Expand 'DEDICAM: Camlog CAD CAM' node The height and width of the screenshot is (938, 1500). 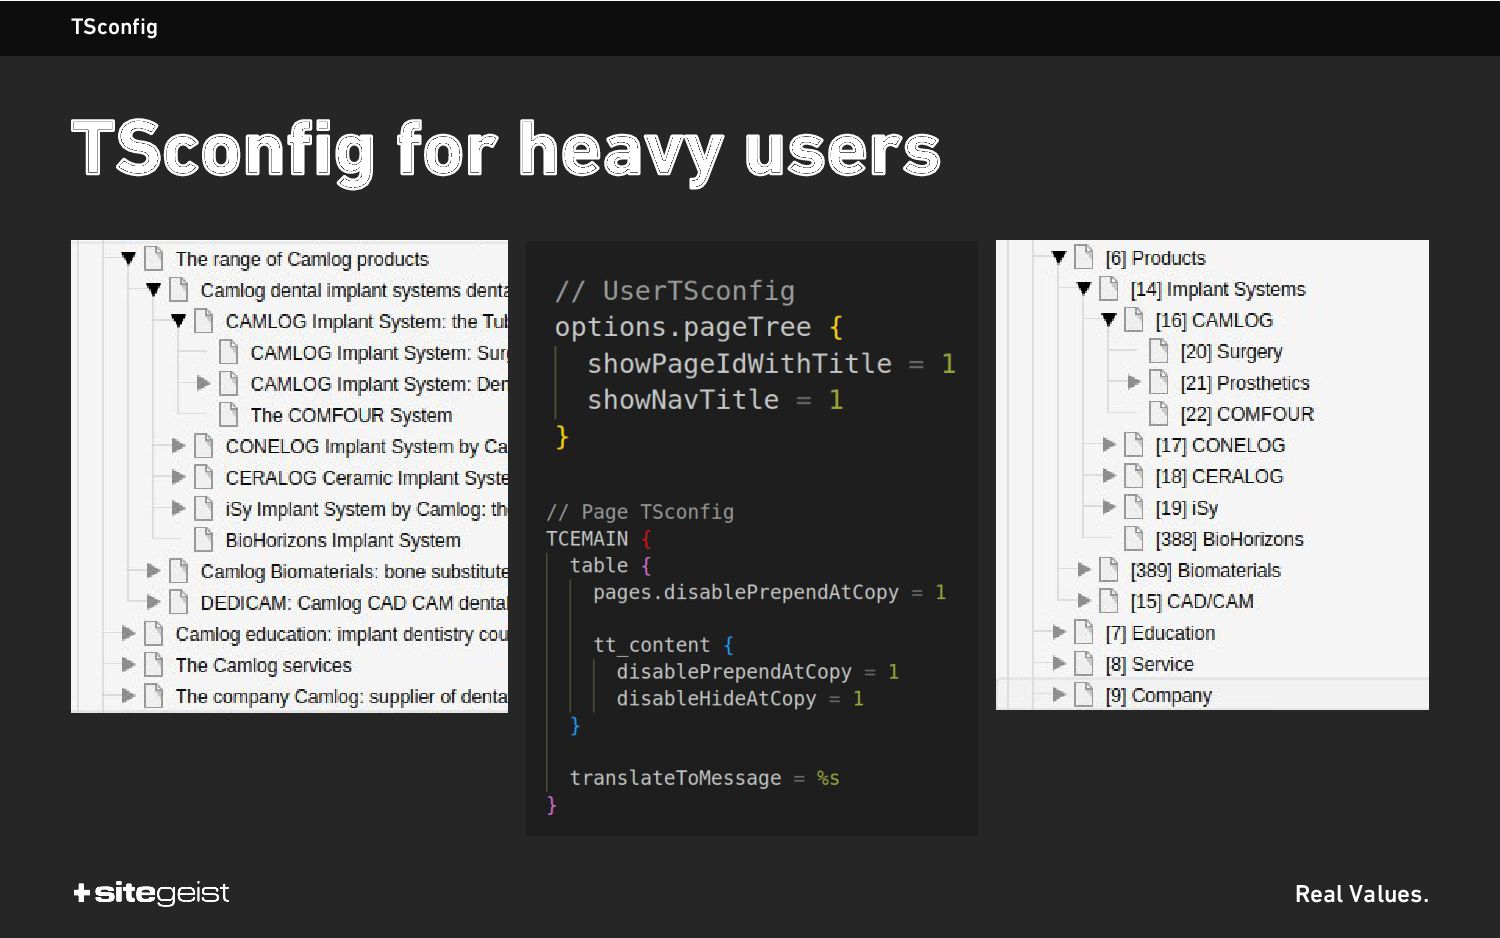[x=153, y=602]
